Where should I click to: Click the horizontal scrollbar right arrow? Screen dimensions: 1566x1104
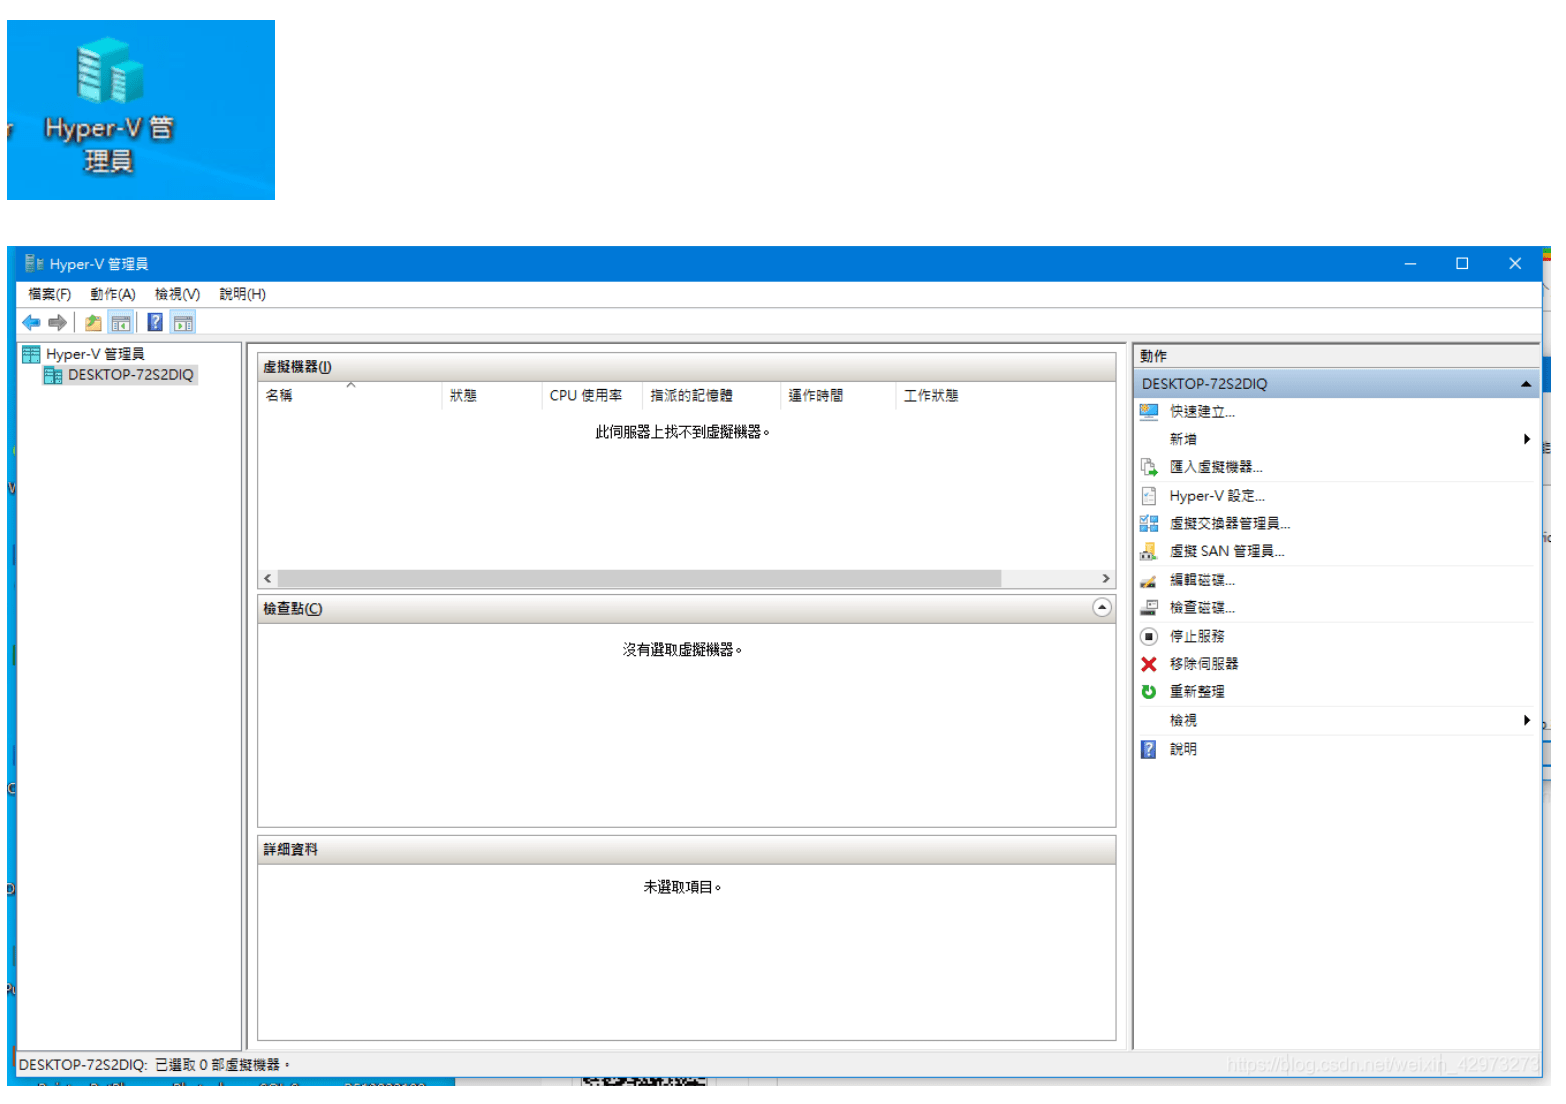pos(1105,579)
